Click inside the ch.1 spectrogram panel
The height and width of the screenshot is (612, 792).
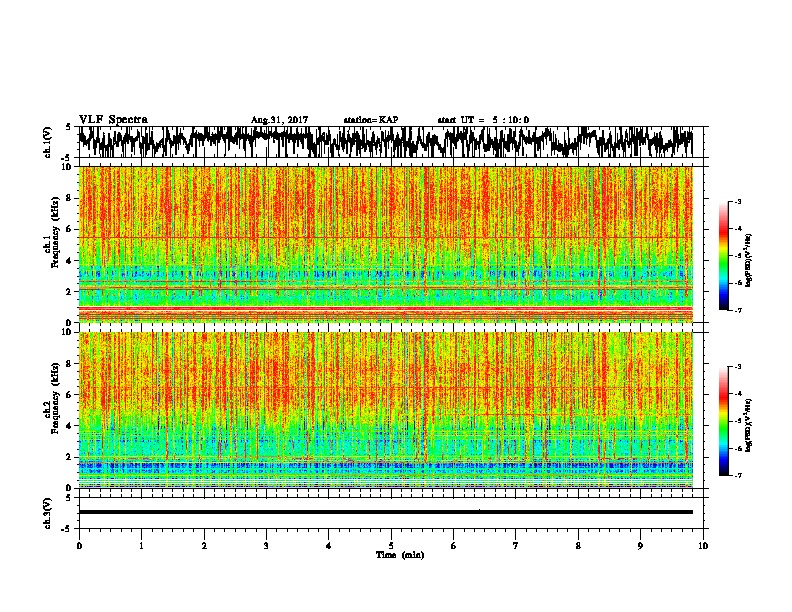coord(386,244)
